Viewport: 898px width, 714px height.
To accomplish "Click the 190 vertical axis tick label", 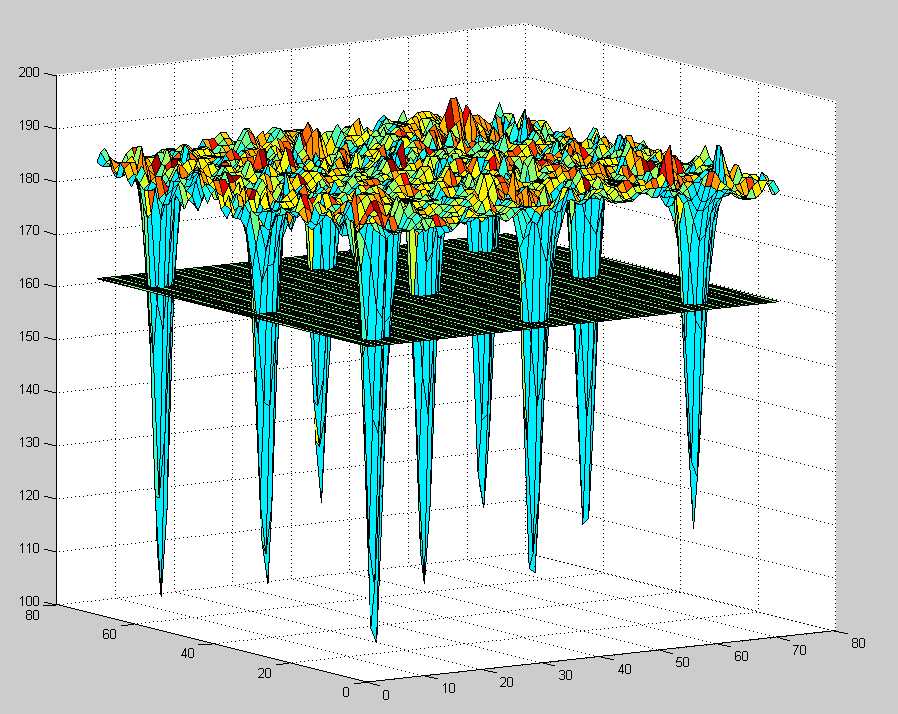I will tap(29, 126).
